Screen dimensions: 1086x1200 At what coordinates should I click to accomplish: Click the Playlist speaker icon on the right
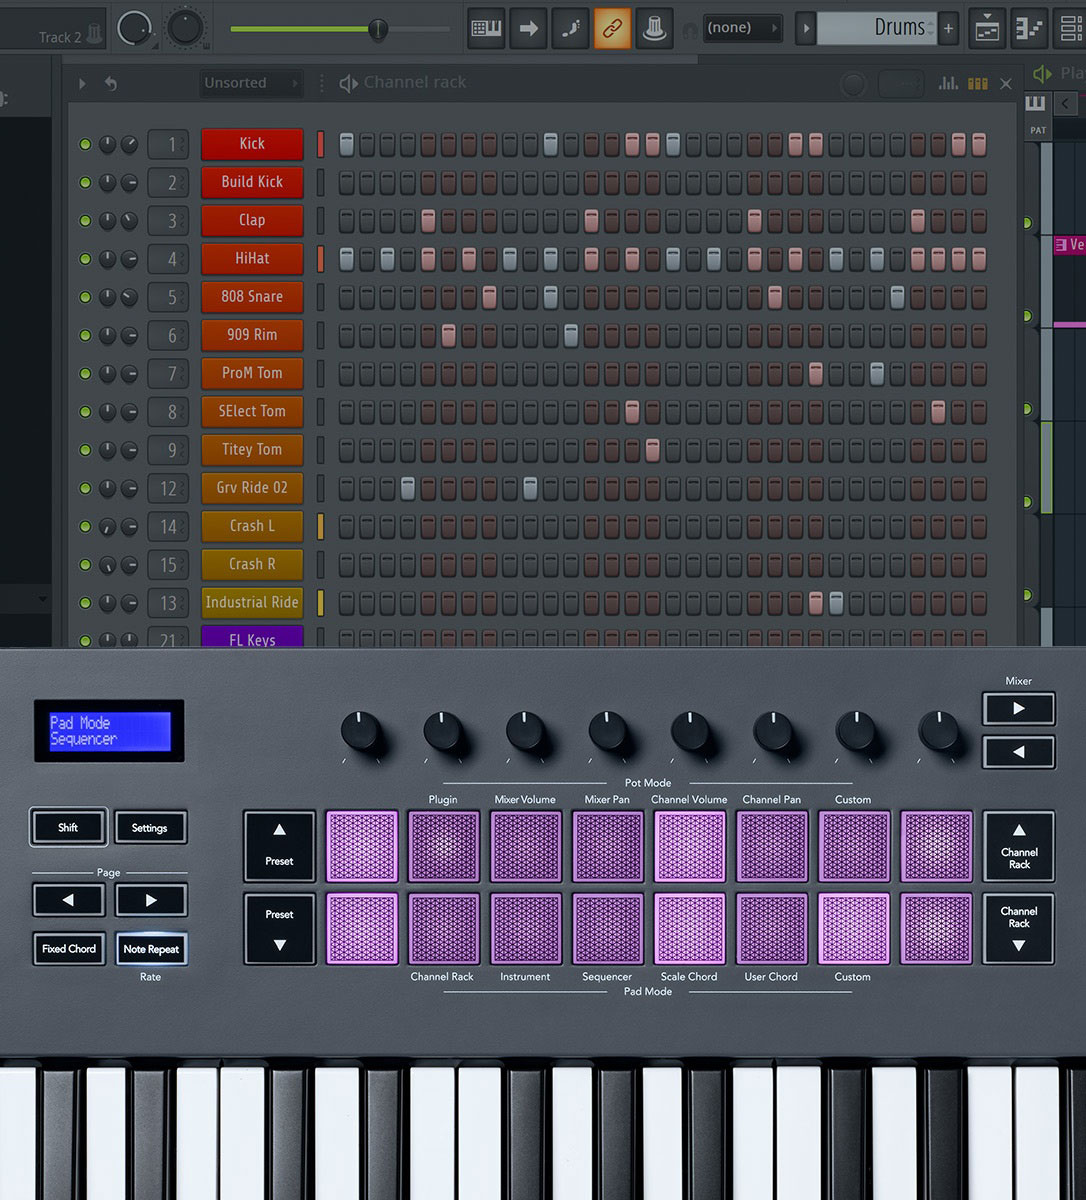[1043, 72]
